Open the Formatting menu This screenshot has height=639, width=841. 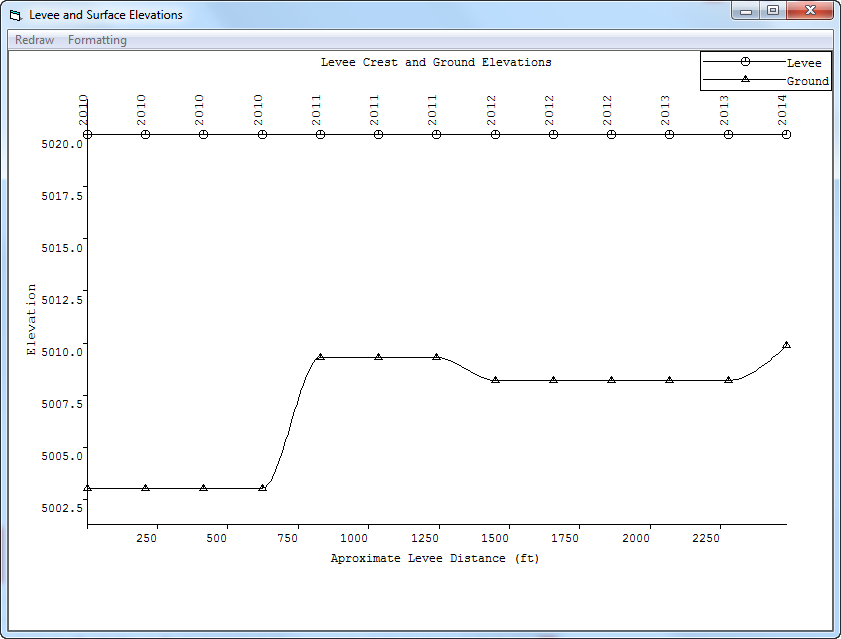(x=97, y=40)
